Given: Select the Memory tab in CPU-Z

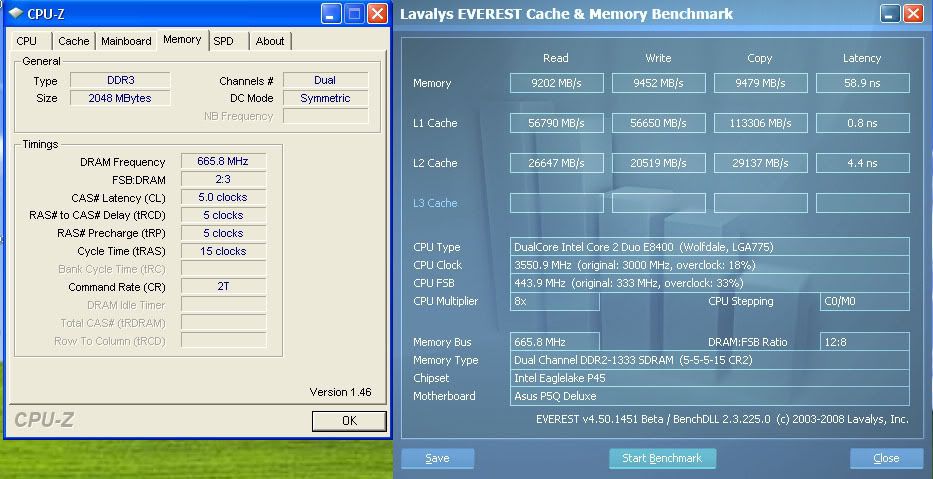Looking at the screenshot, I should 182,40.
